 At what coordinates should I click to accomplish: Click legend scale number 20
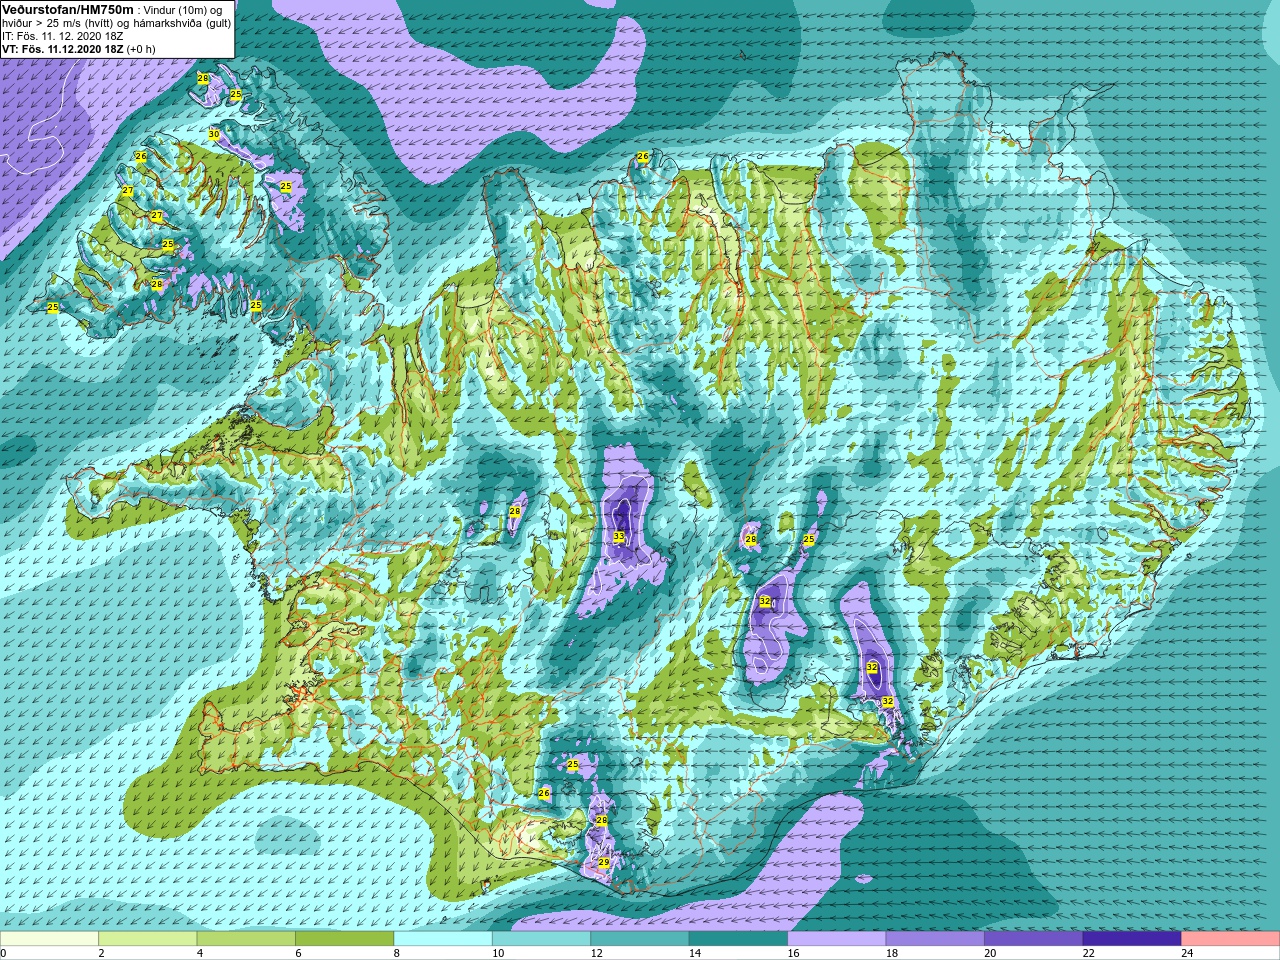991,953
